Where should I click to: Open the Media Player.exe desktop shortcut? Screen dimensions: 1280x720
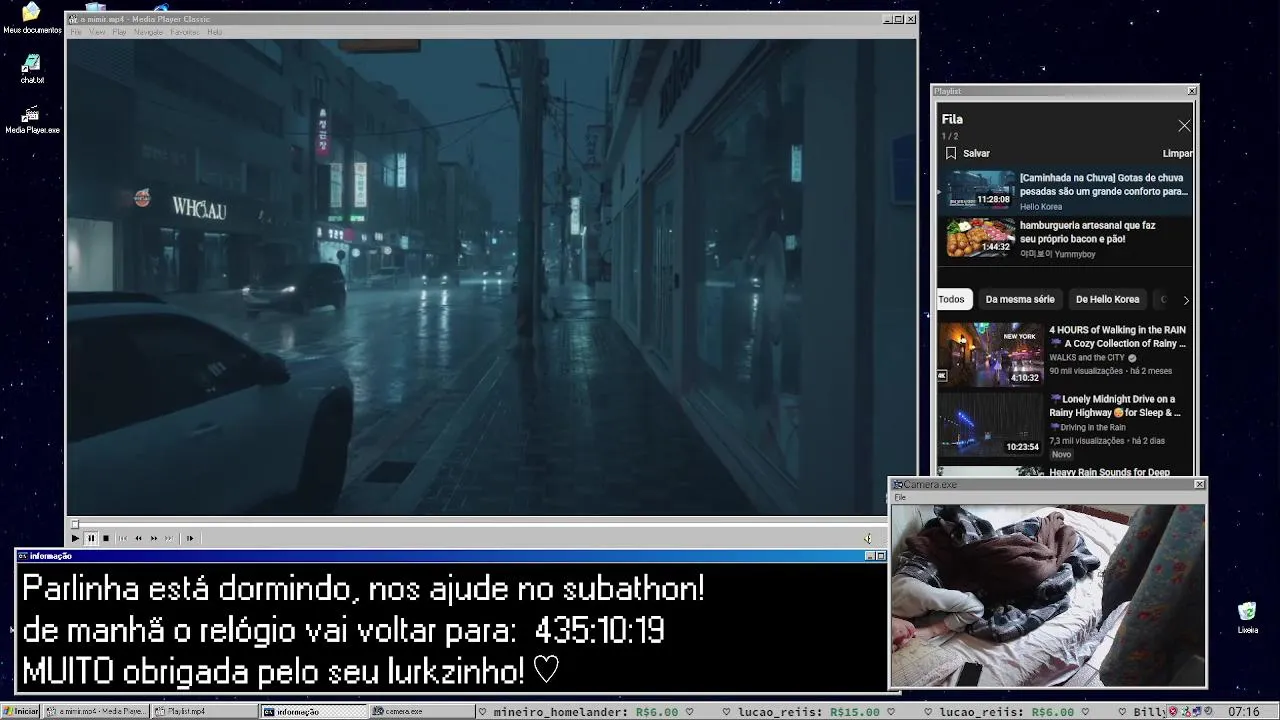(32, 119)
